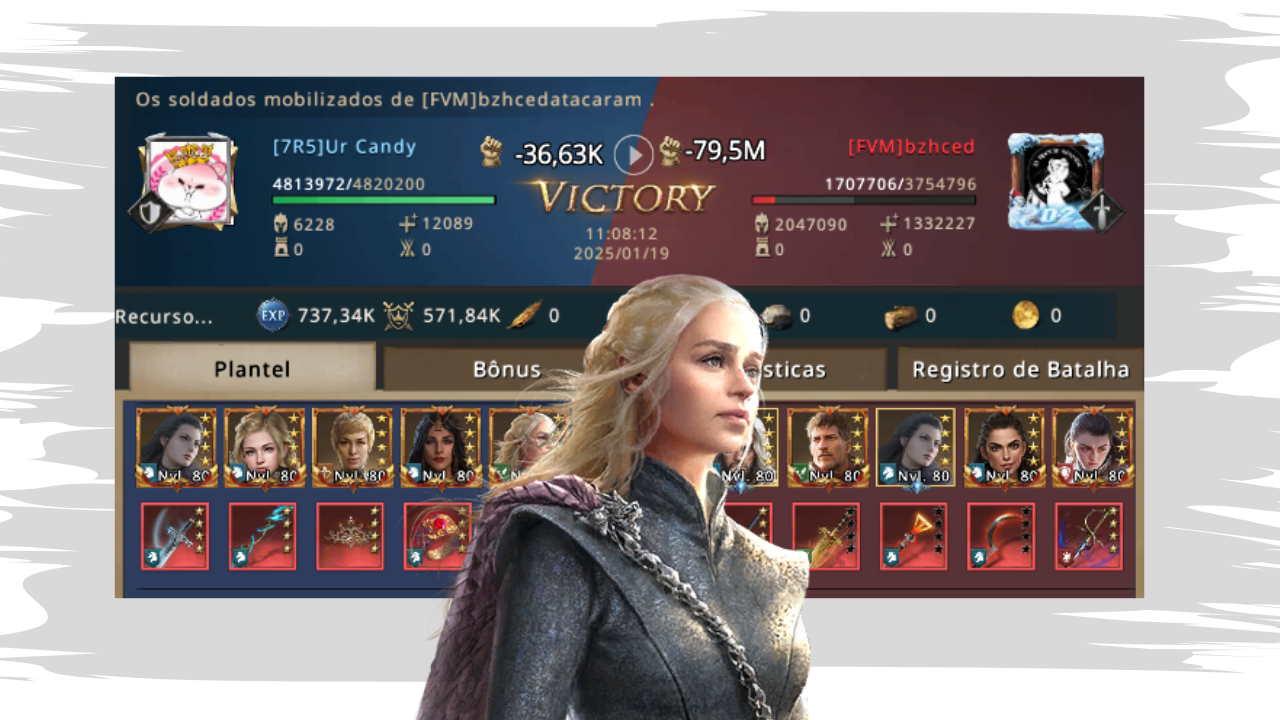This screenshot has width=1280, height=720.
Task: Click the wood log resource icon
Action: click(901, 316)
